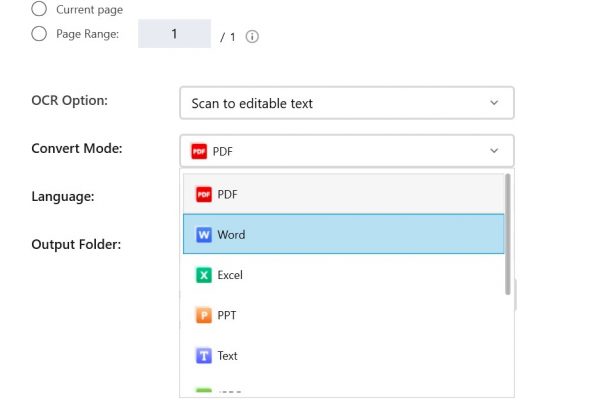Viewport: 600px width, 400px height.
Task: Click the orange PPT icon
Action: point(204,315)
